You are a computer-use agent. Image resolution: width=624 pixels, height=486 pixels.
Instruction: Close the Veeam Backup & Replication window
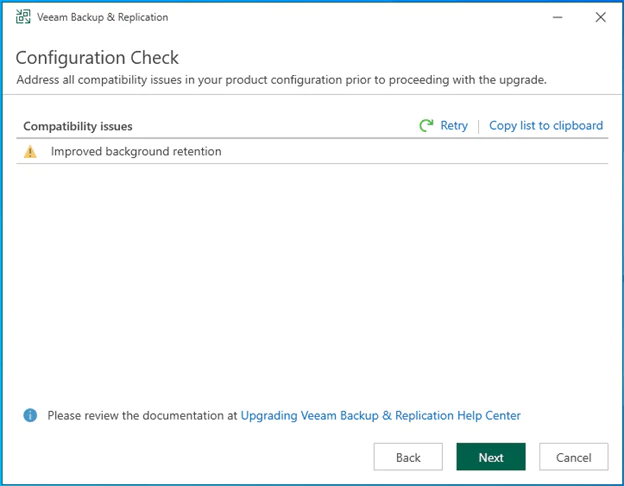pos(600,17)
